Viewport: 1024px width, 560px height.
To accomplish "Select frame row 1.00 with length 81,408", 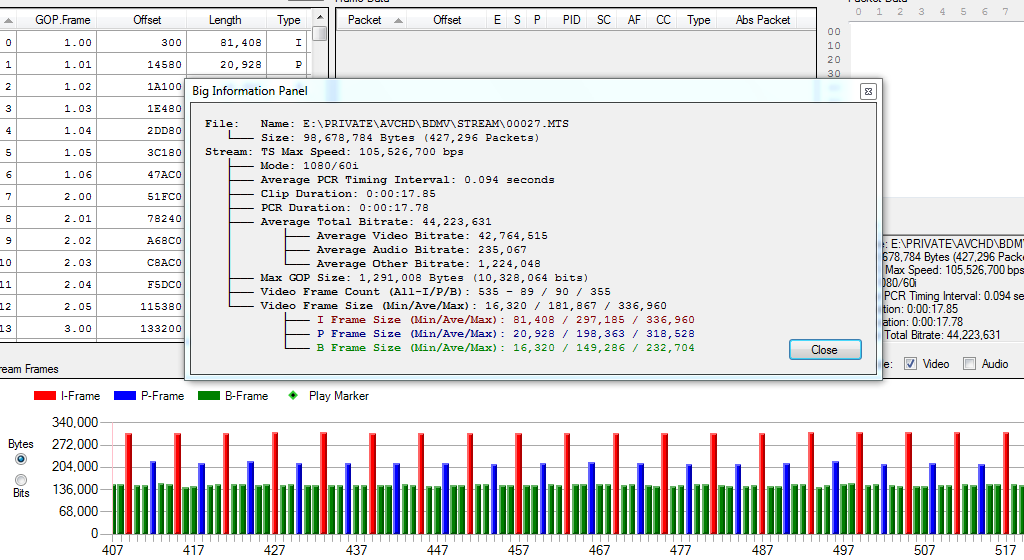I will tap(154, 42).
